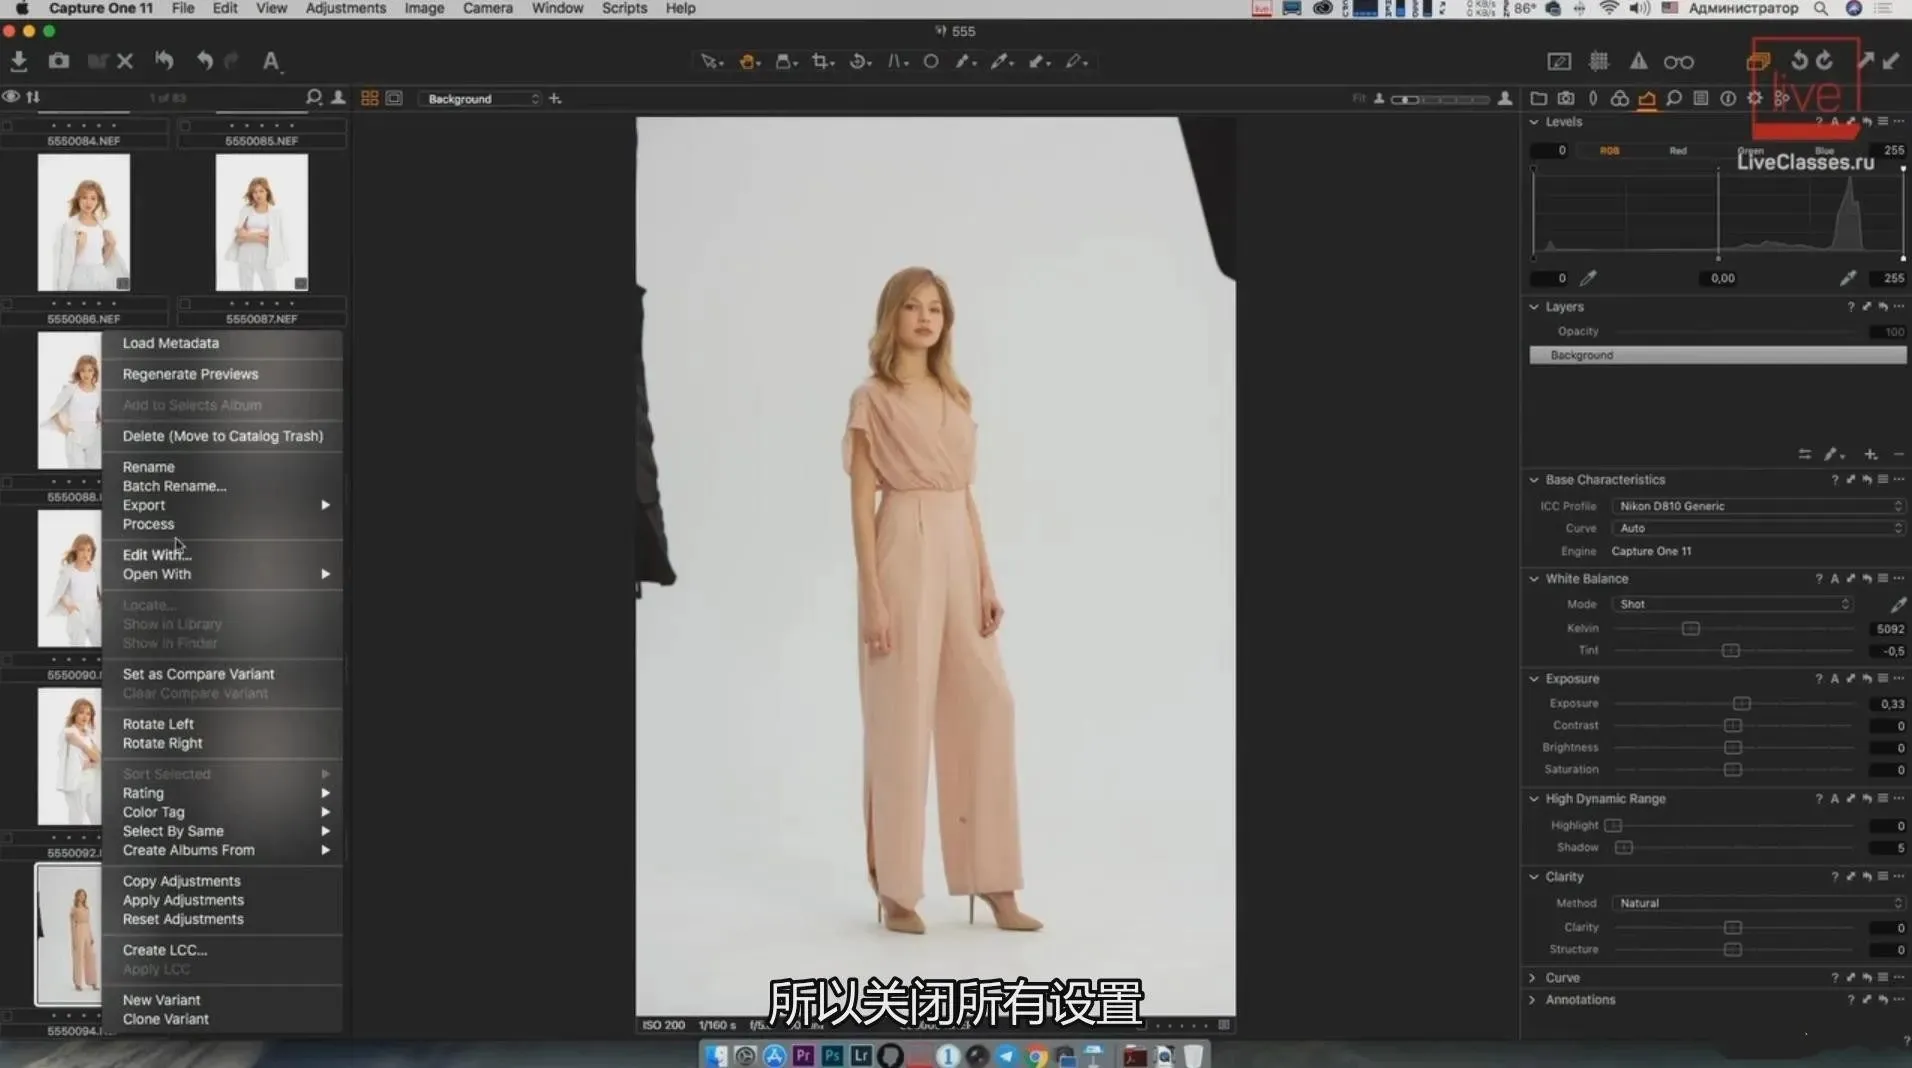1912x1068 pixels.
Task: Open White Balance Mode Shot dropdown
Action: [1733, 604]
